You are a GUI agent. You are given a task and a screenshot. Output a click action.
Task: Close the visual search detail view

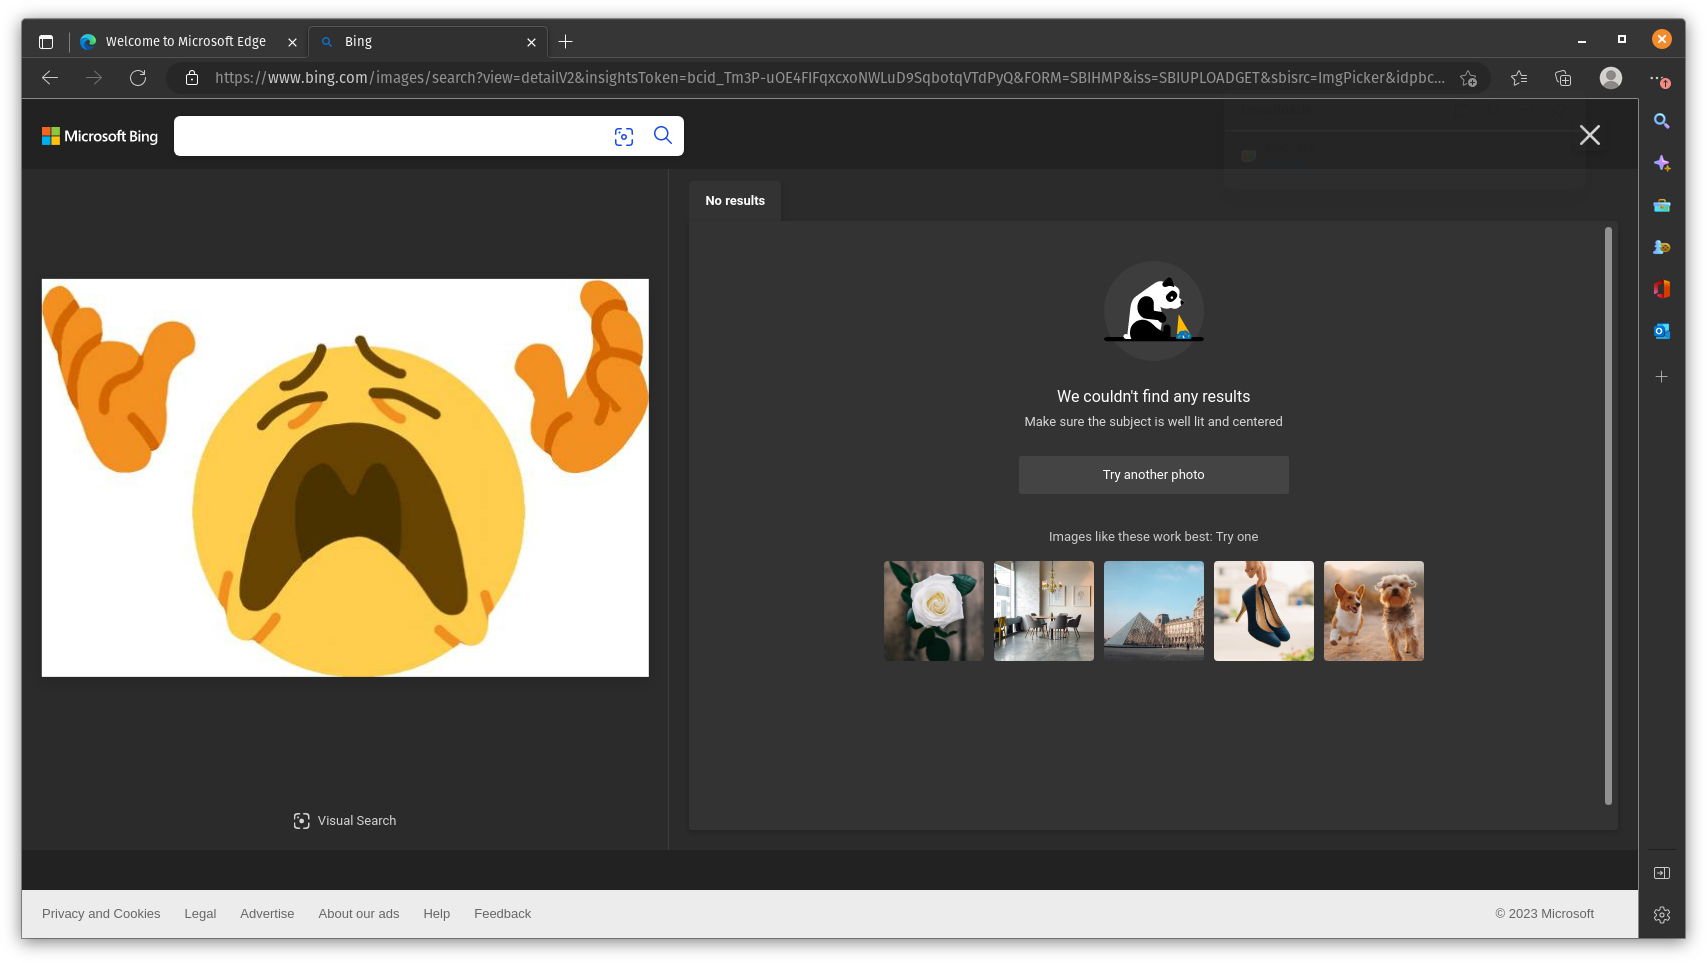(1590, 135)
